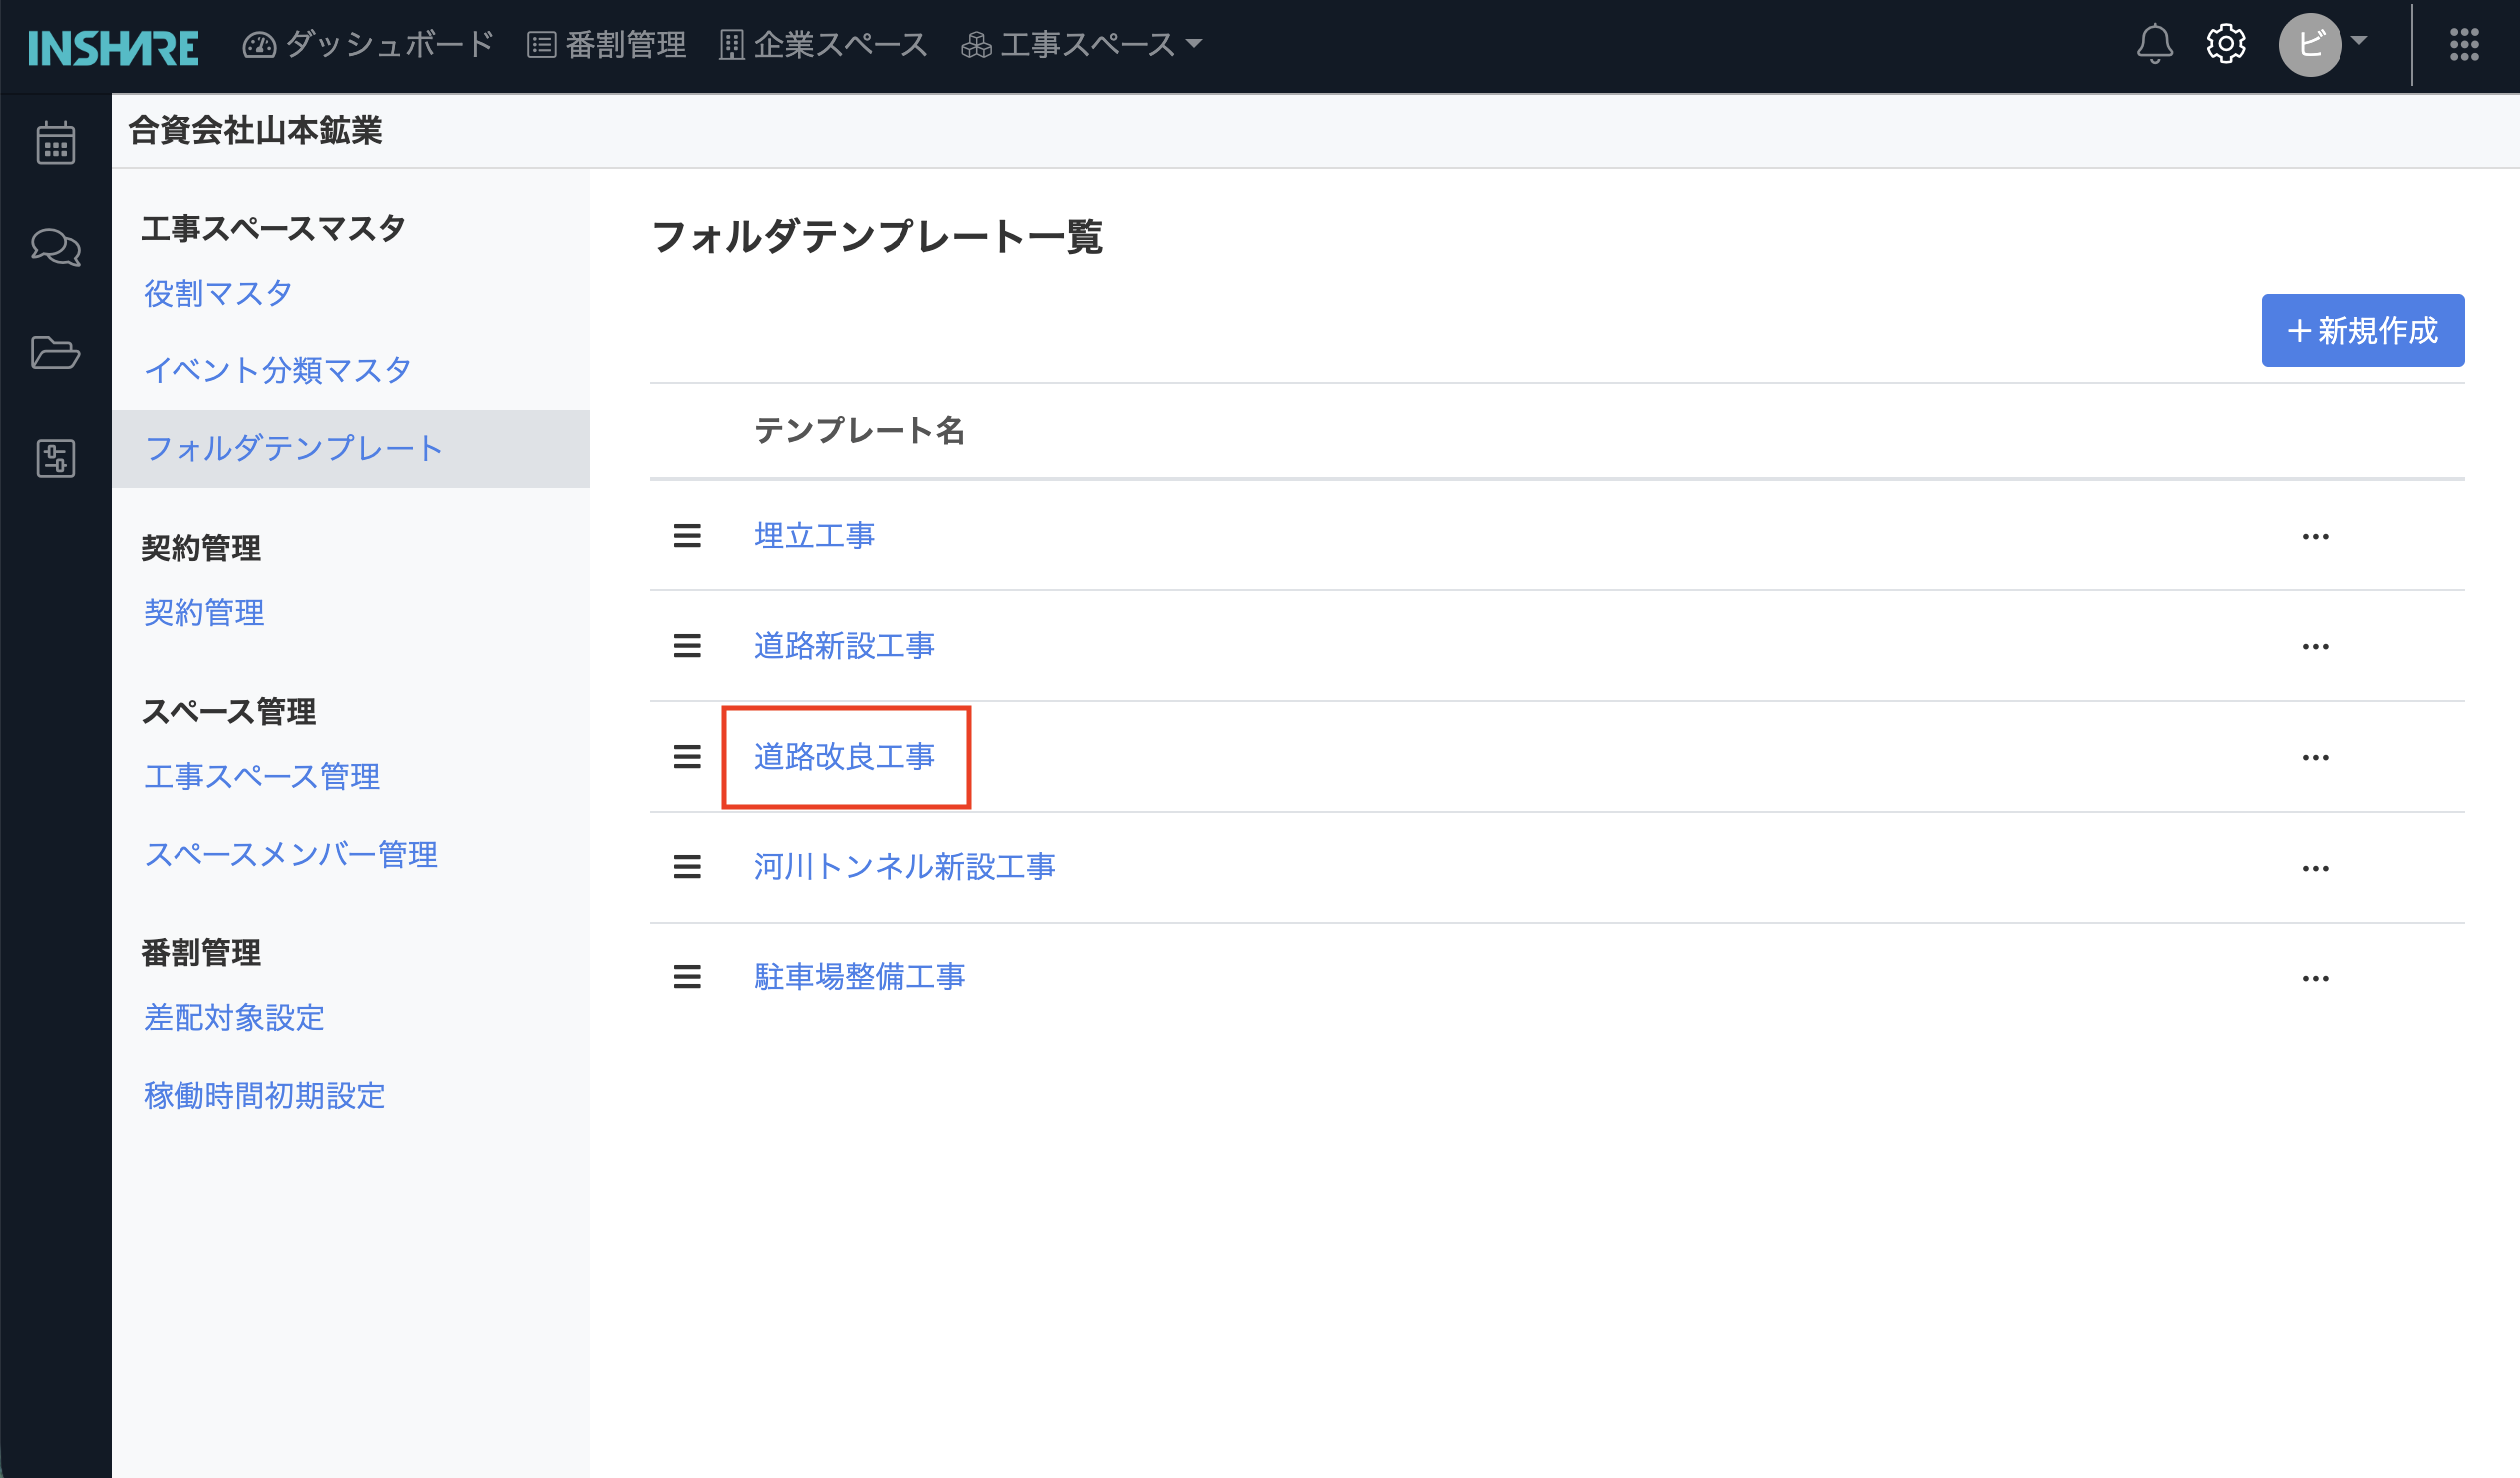Open the 駐車場整備工事 template link
Viewport: 2520px width, 1478px height.
[859, 977]
